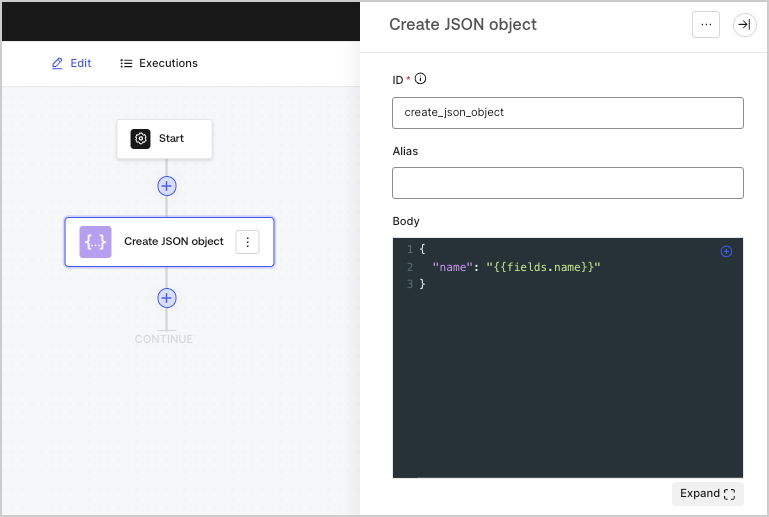
Task: Add a step below Create JSON object
Action: click(x=167, y=298)
